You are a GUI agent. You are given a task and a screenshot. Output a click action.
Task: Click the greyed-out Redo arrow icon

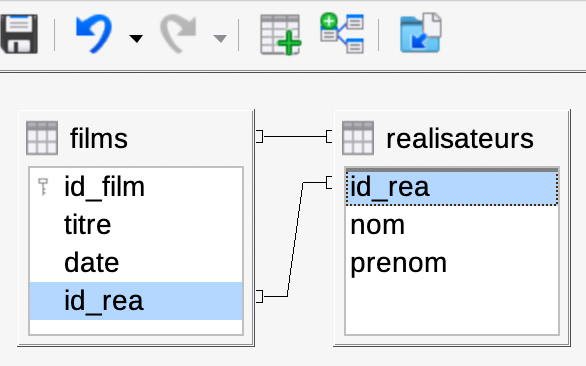178,34
